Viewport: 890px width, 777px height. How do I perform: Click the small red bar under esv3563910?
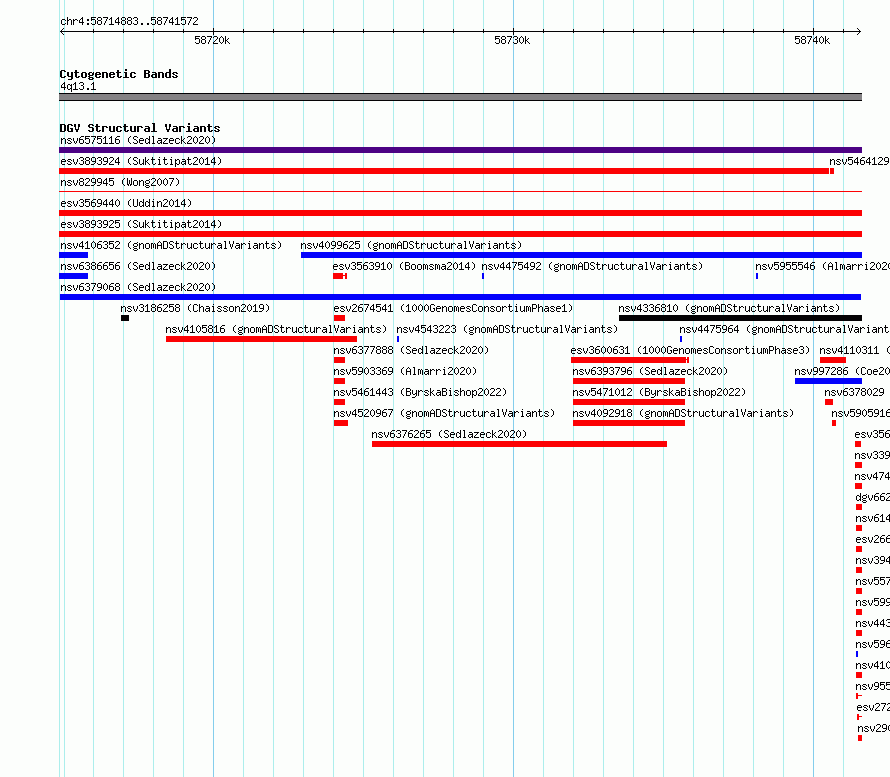[340, 276]
